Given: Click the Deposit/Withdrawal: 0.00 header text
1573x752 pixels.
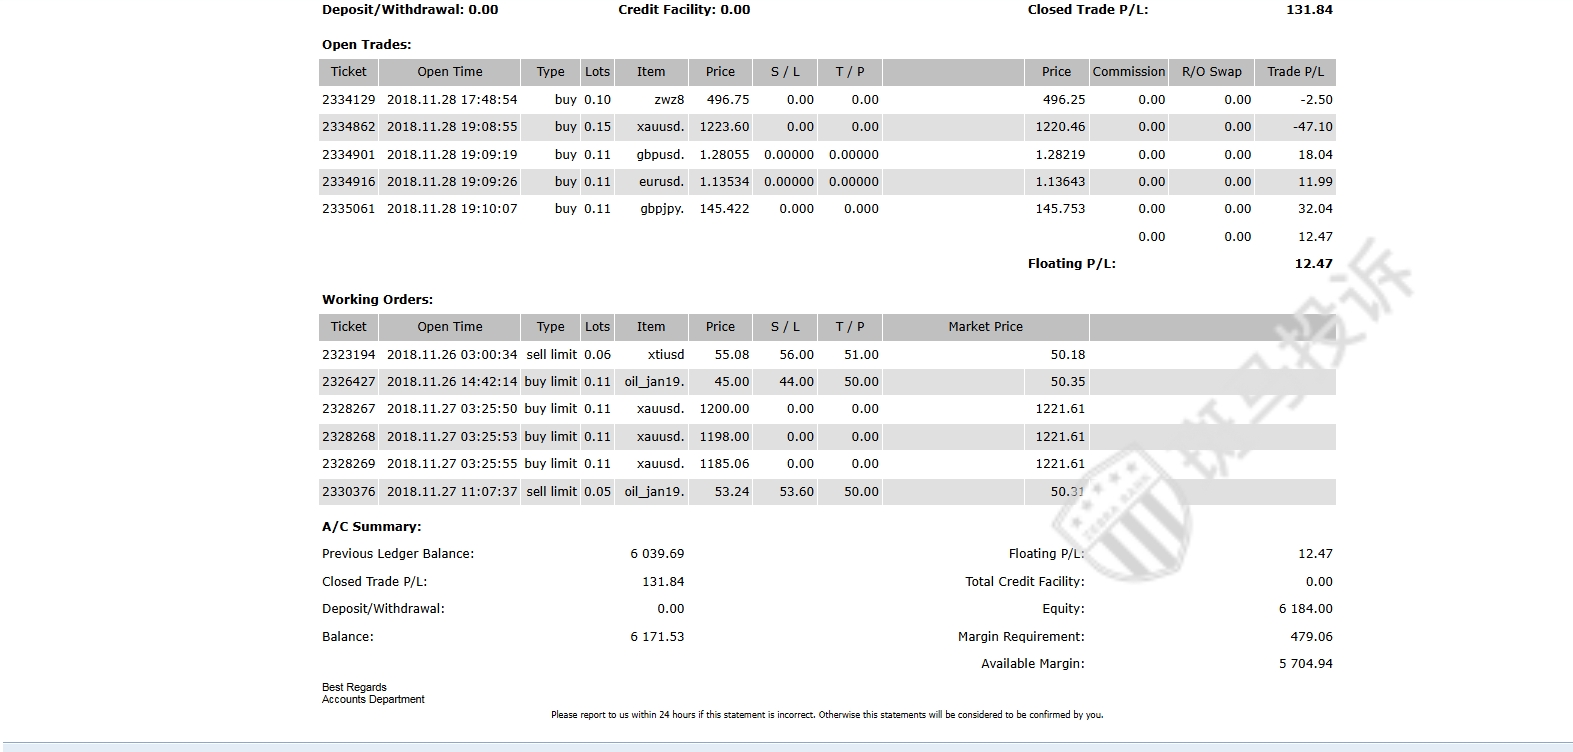Looking at the screenshot, I should 410,10.
